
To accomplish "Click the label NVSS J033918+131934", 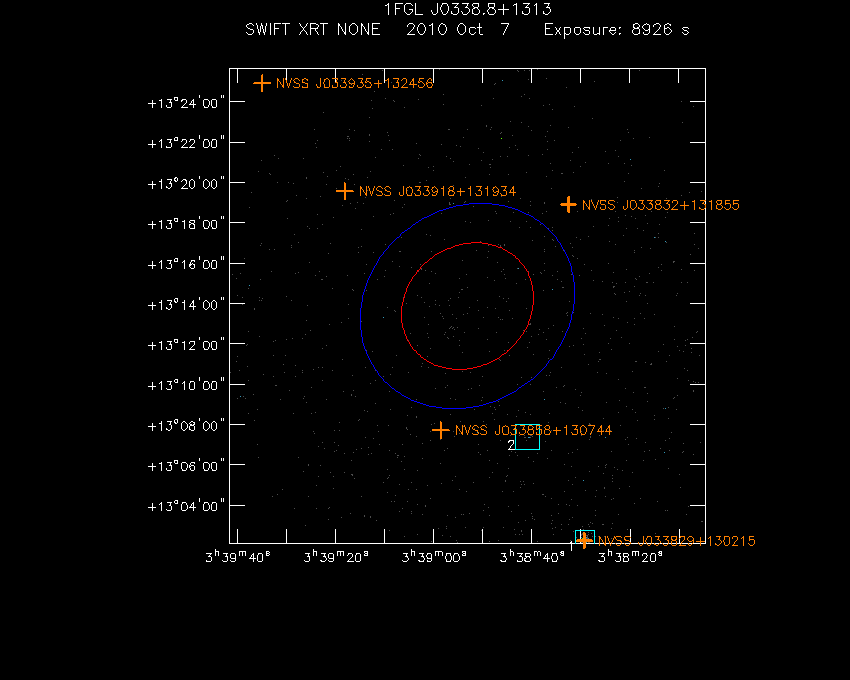I will 437,191.
